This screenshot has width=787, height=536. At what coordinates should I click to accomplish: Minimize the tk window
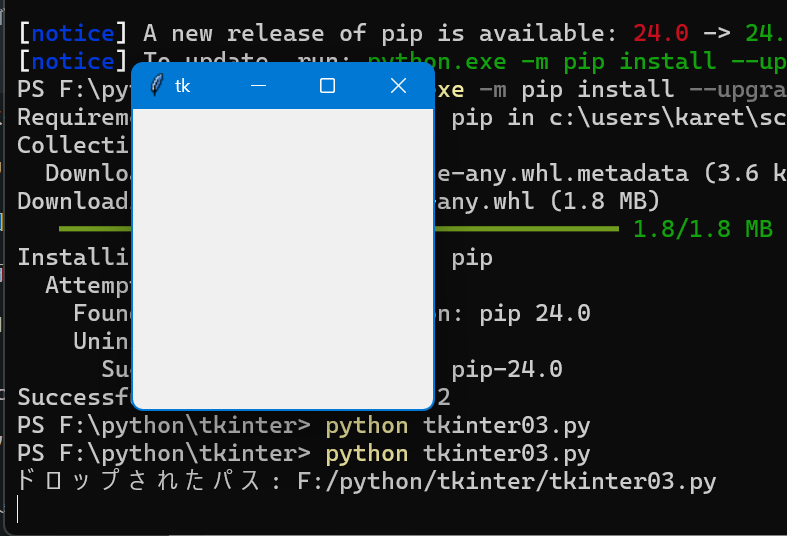pyautogui.click(x=258, y=86)
